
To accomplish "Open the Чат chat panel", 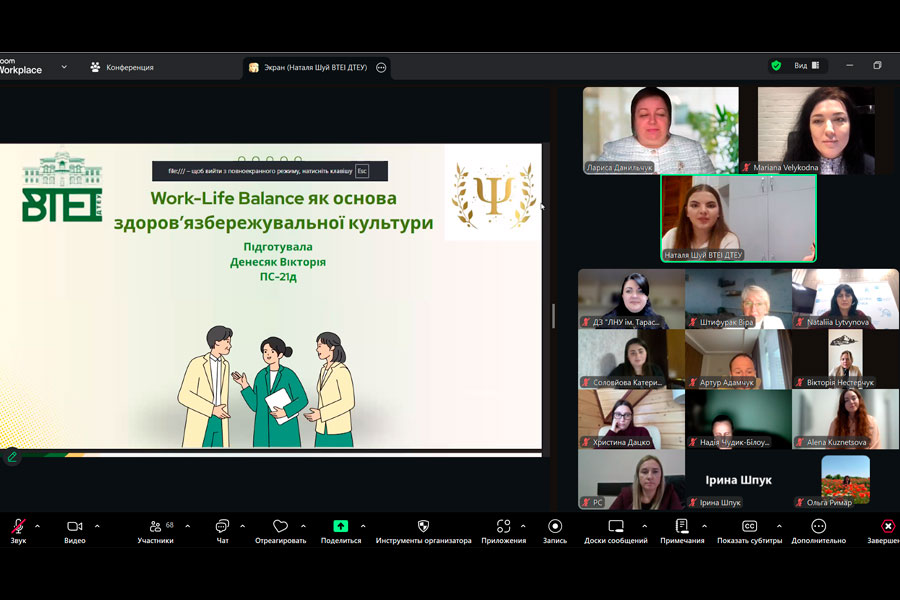I will 222,527.
